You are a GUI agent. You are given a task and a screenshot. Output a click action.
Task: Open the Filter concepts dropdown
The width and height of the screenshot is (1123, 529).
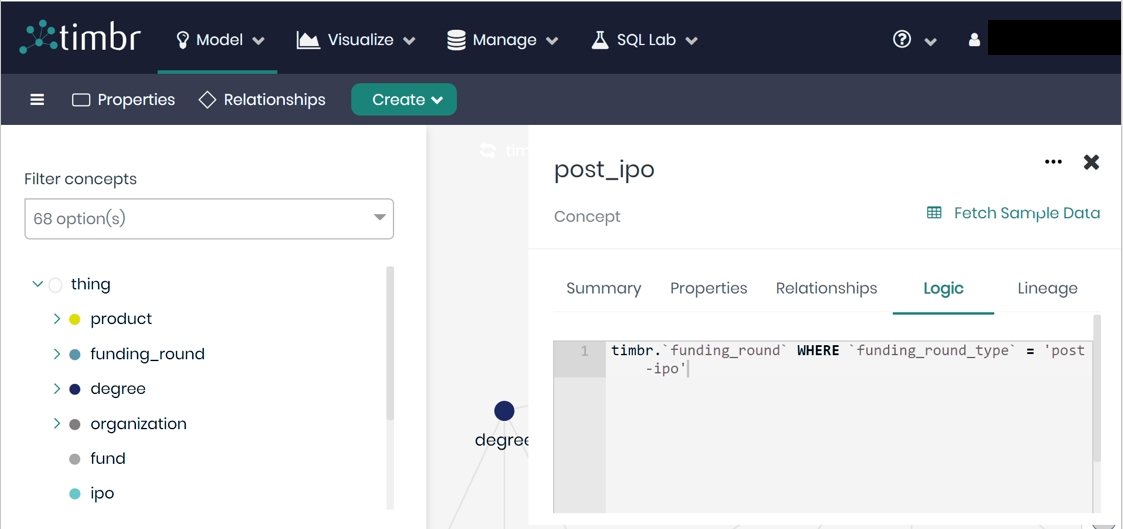(209, 219)
